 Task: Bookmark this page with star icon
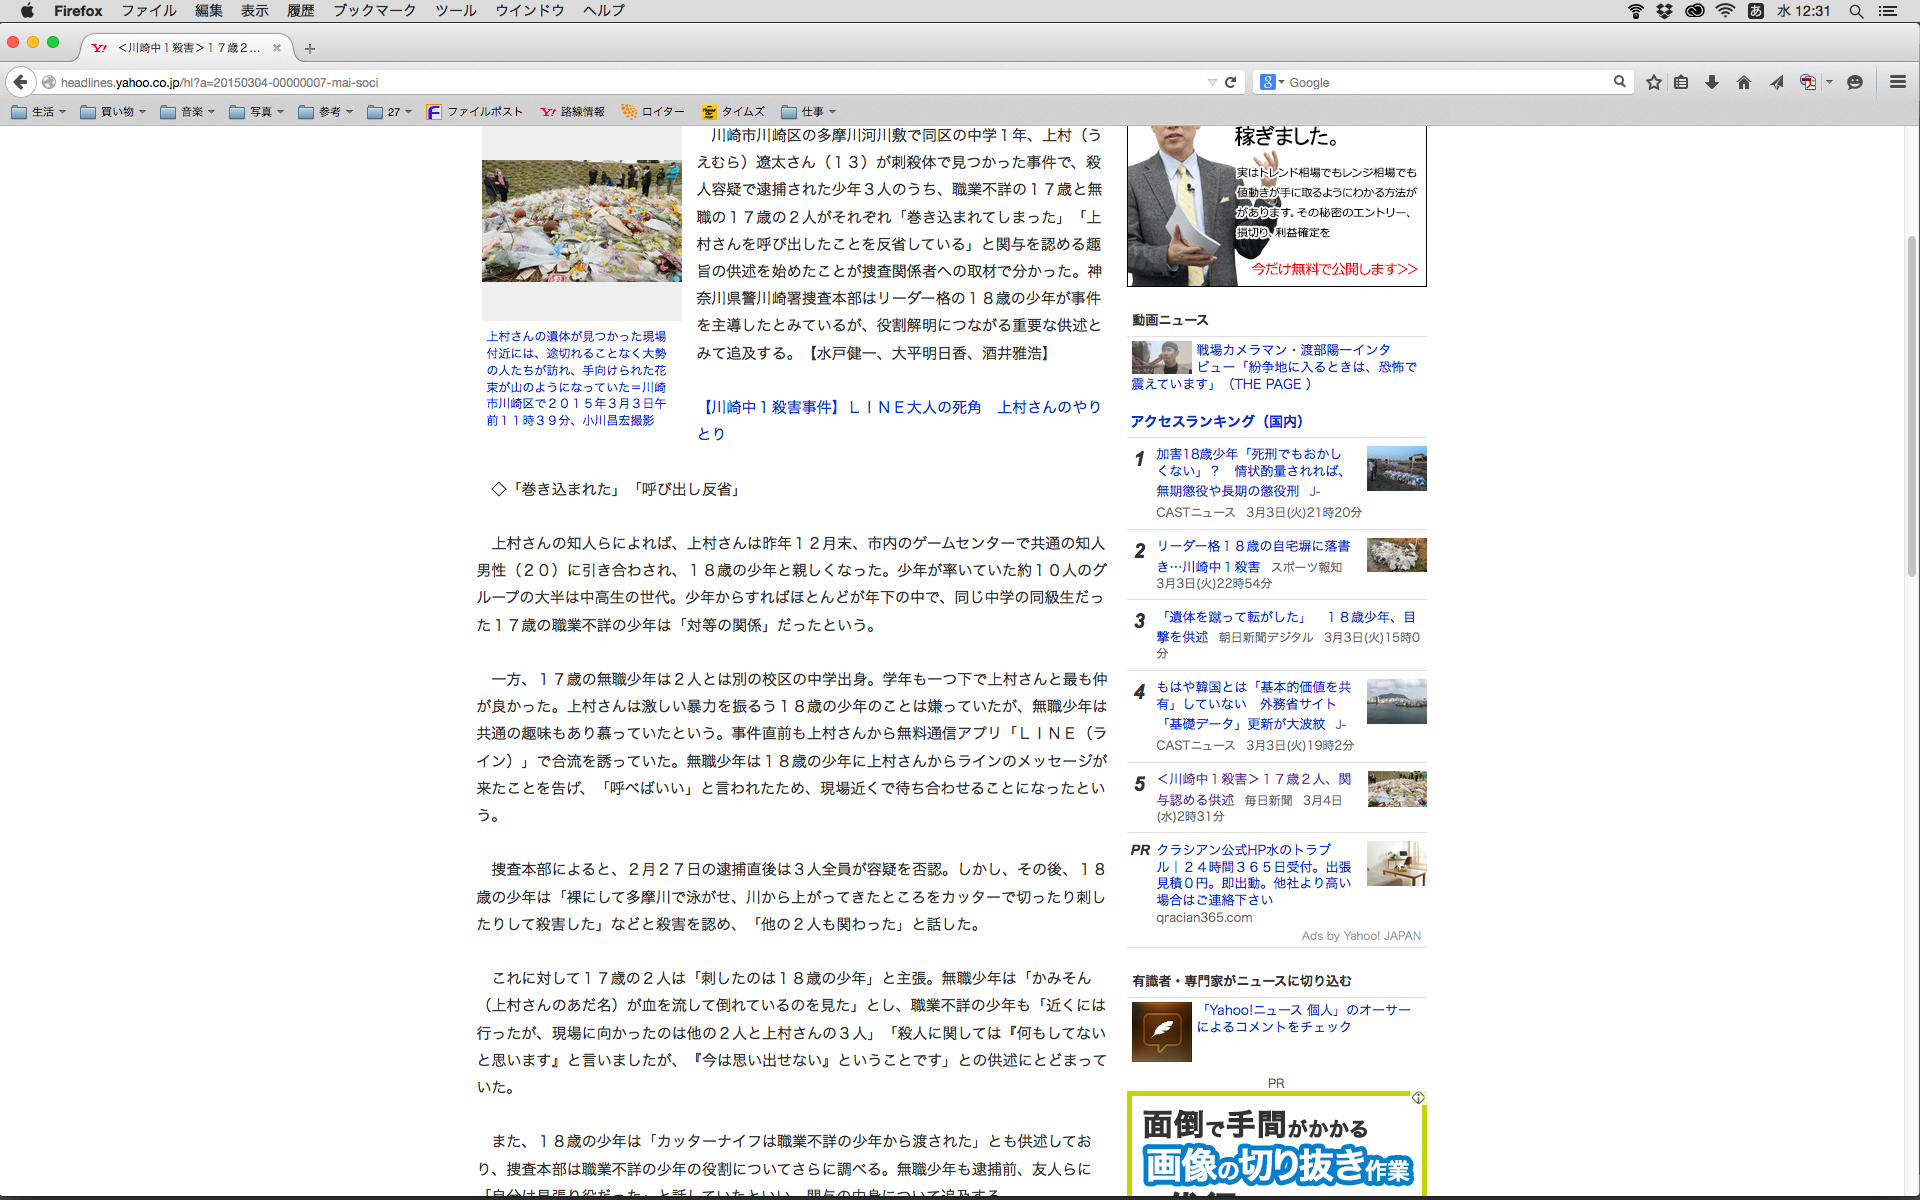[x=1654, y=83]
